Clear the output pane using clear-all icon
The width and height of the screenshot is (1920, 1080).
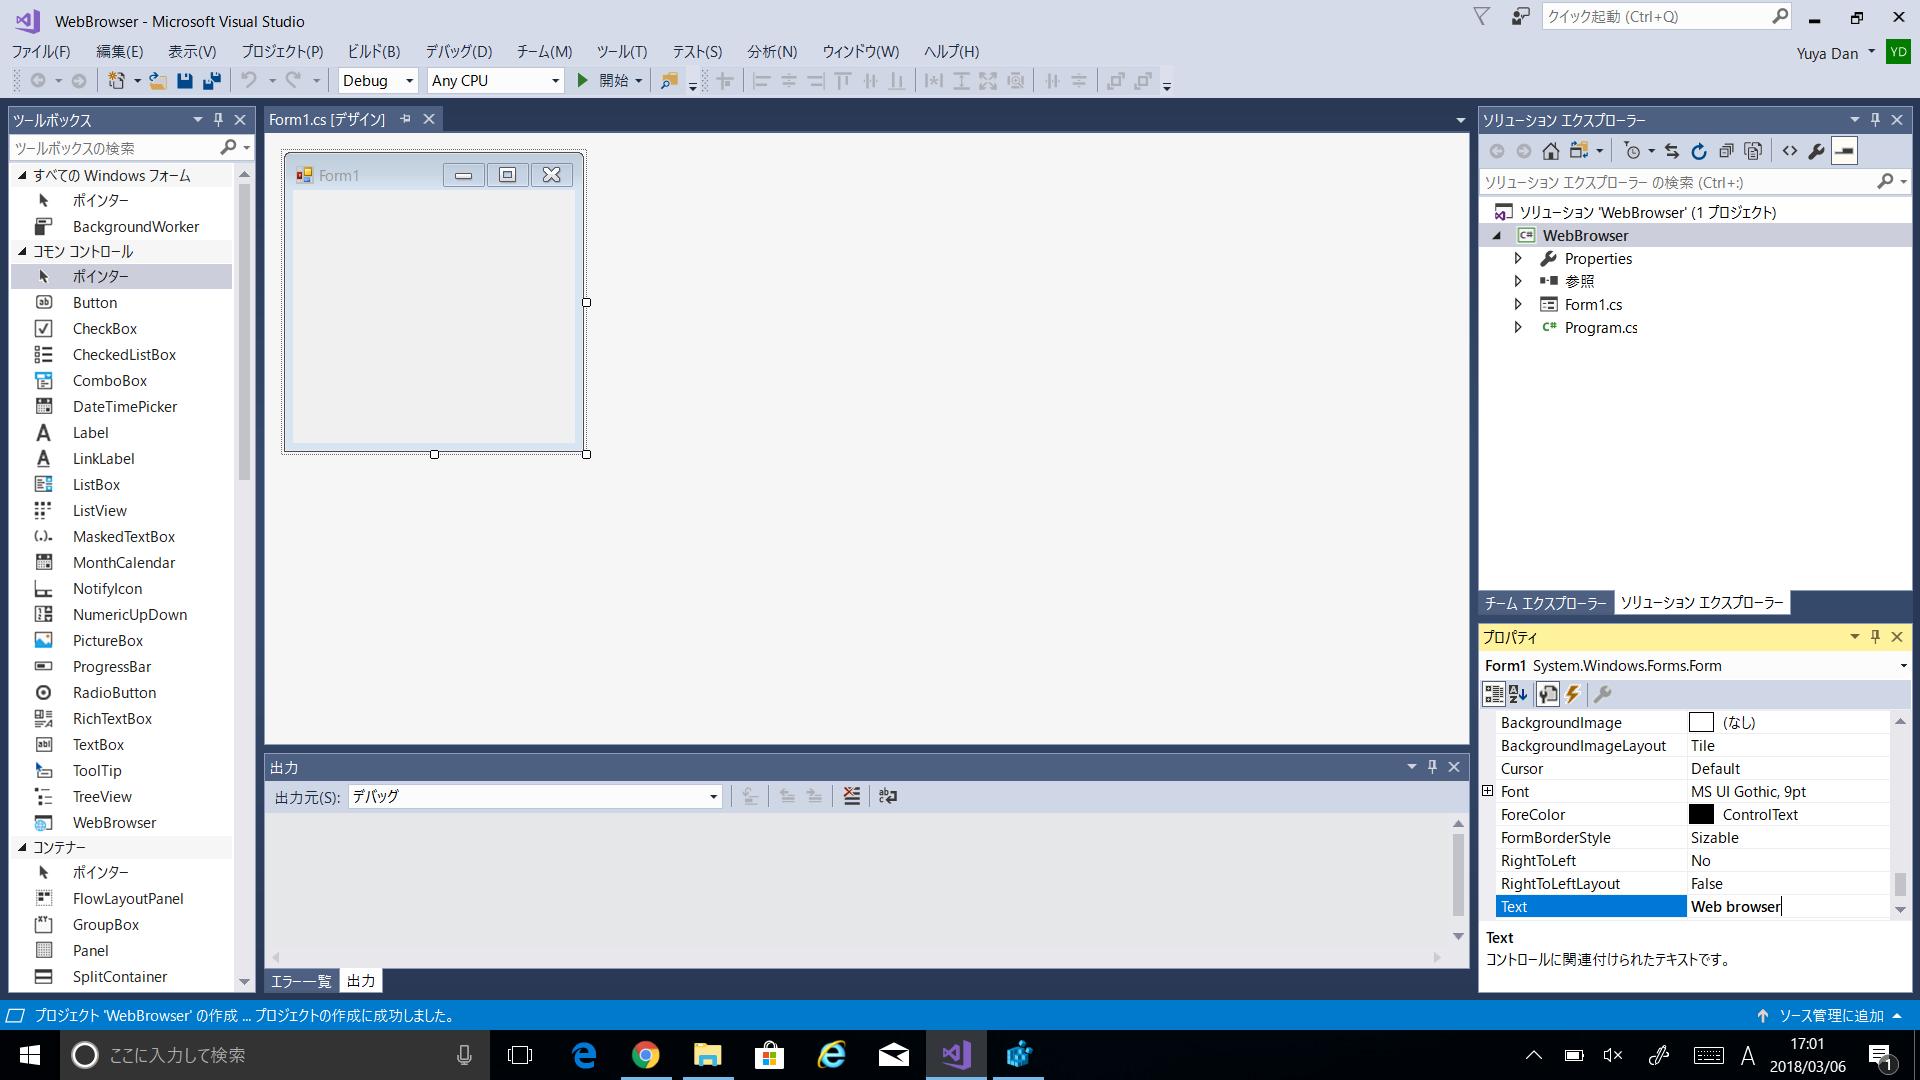click(x=851, y=796)
